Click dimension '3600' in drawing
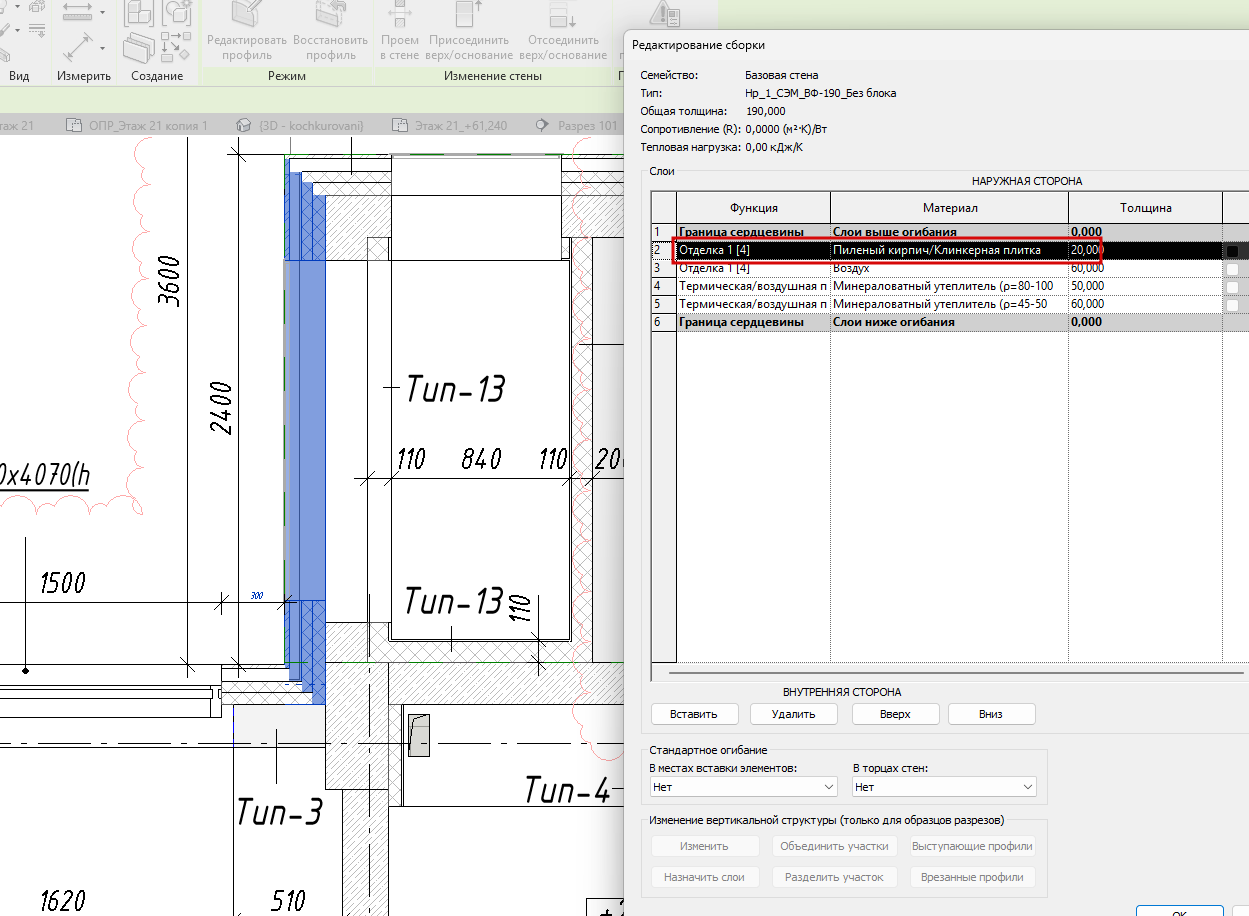 click(x=169, y=281)
